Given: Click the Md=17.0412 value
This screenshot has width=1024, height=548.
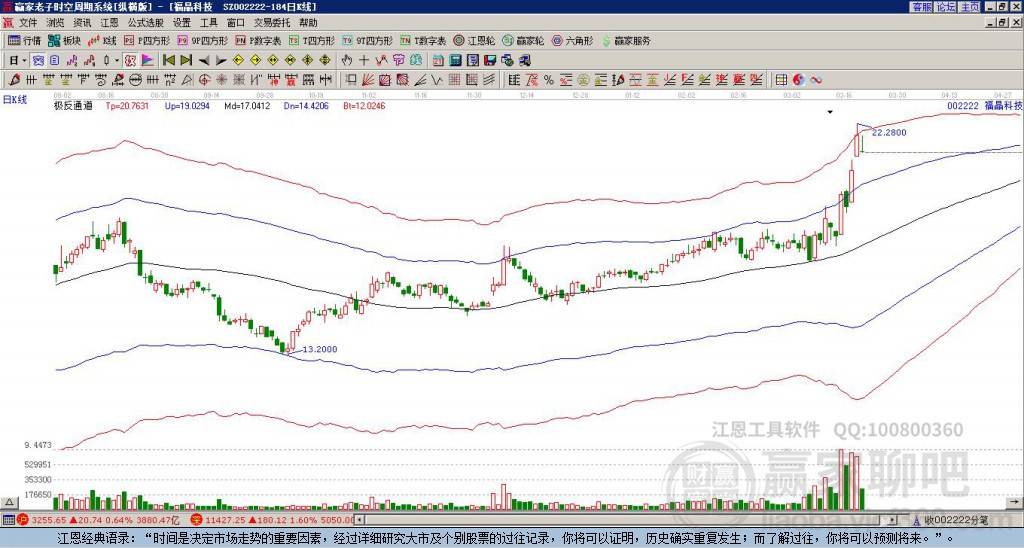Looking at the screenshot, I should [x=247, y=106].
